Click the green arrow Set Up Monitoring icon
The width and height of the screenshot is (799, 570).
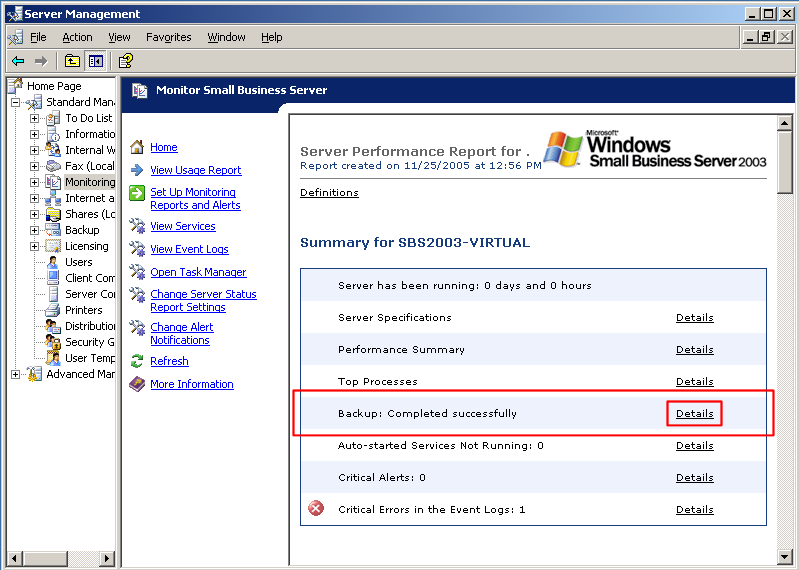coord(137,193)
